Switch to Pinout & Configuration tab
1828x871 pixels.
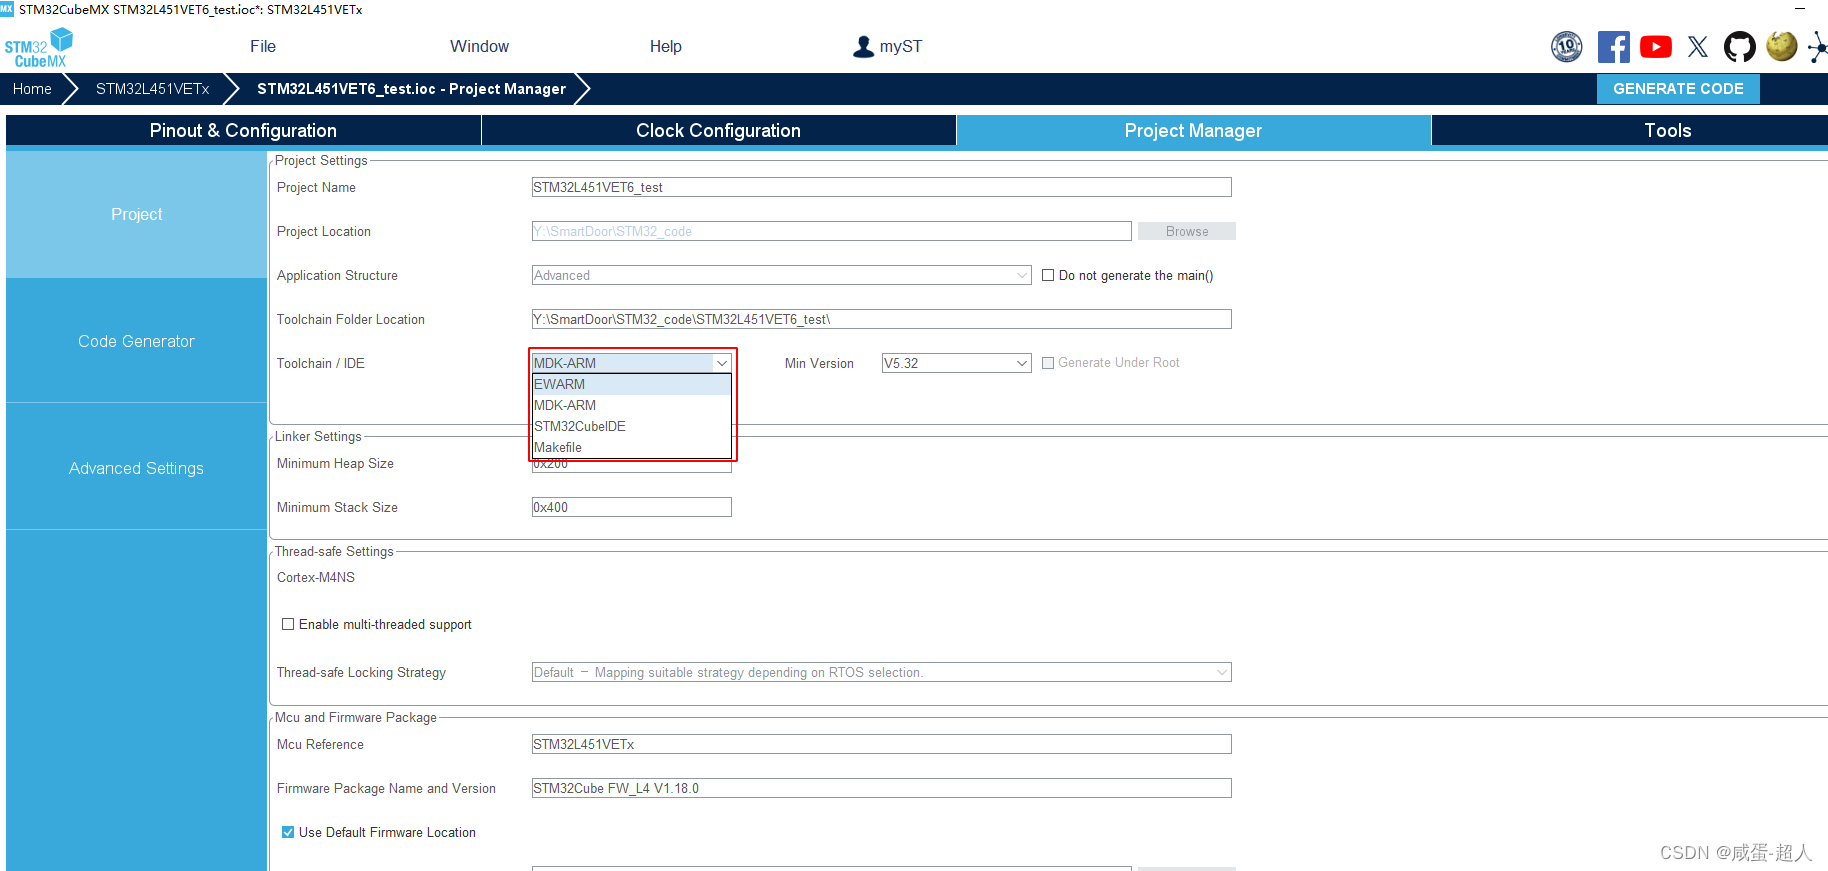(x=243, y=131)
